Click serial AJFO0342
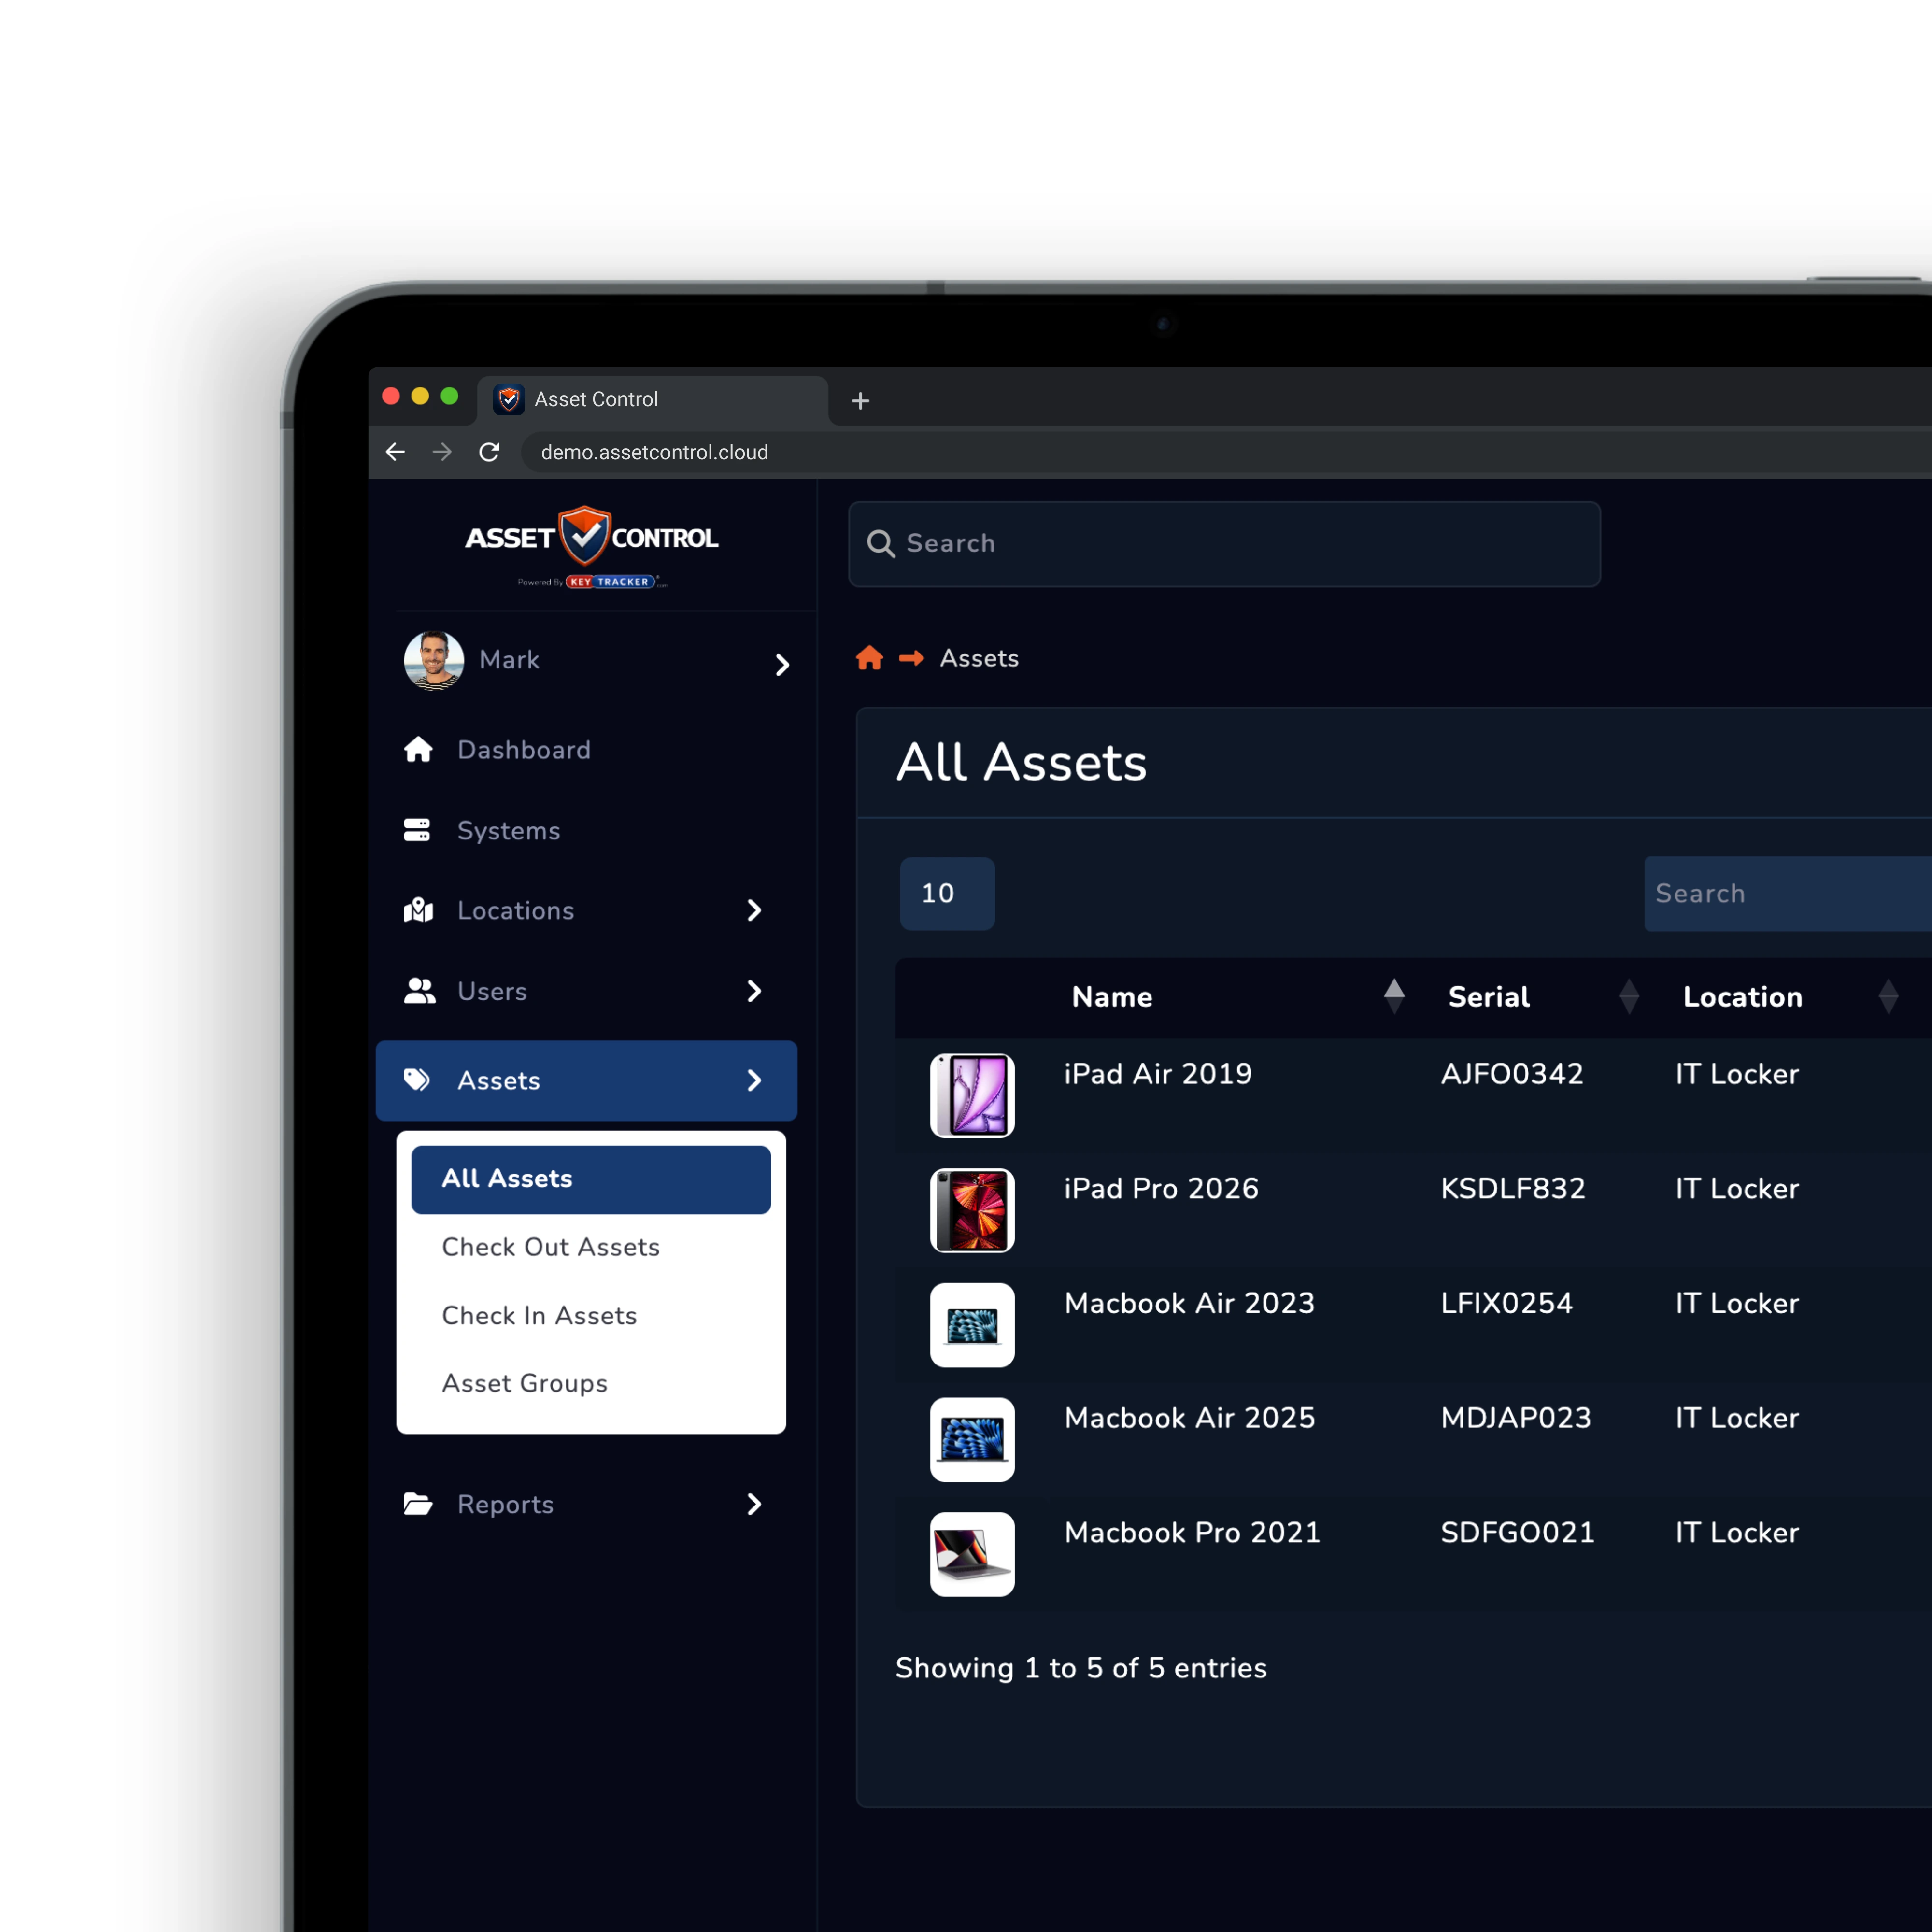This screenshot has height=1932, width=1932. pos(1512,1074)
